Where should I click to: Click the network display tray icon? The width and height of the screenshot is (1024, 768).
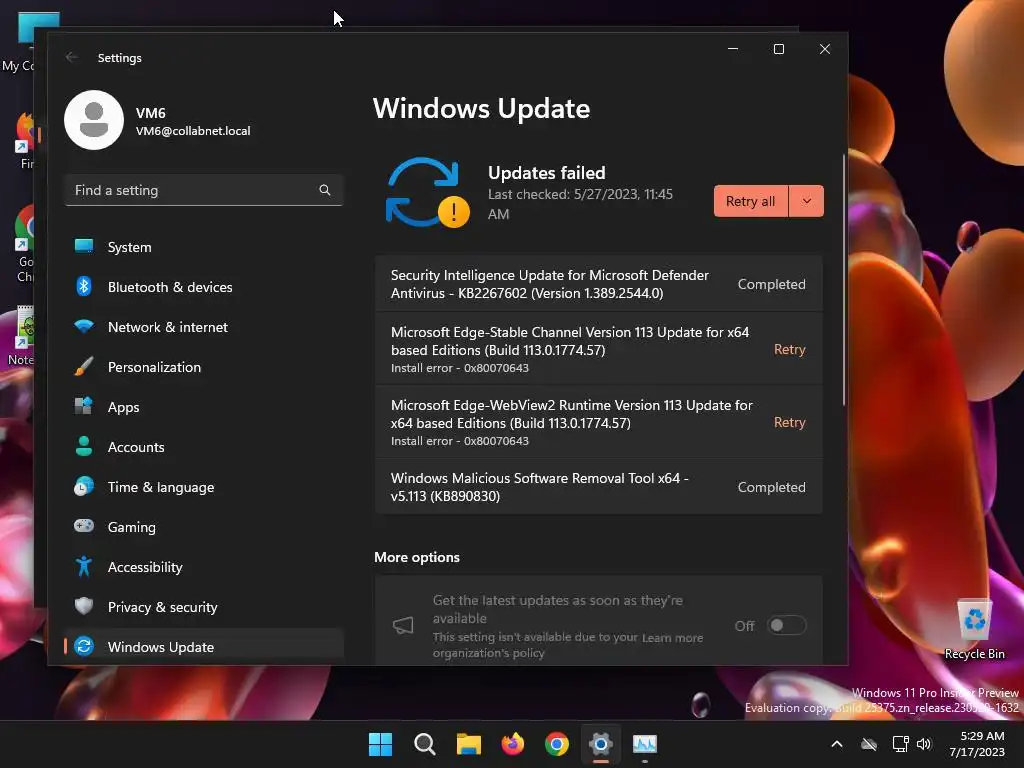901,744
